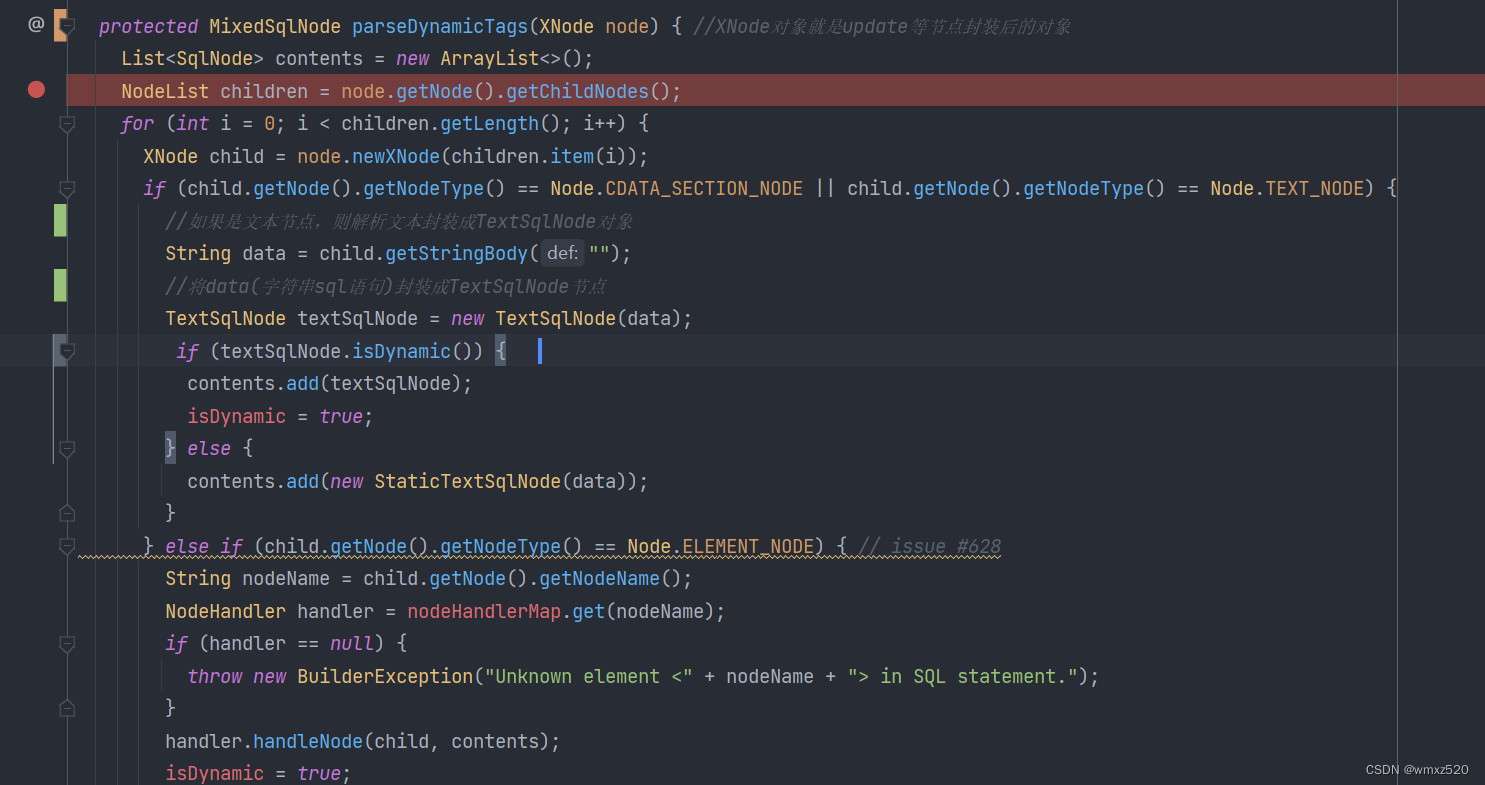The height and width of the screenshot is (785, 1485).
Task: Click fold end marker below throw new BuilderException
Action: pyautogui.click(x=67, y=709)
